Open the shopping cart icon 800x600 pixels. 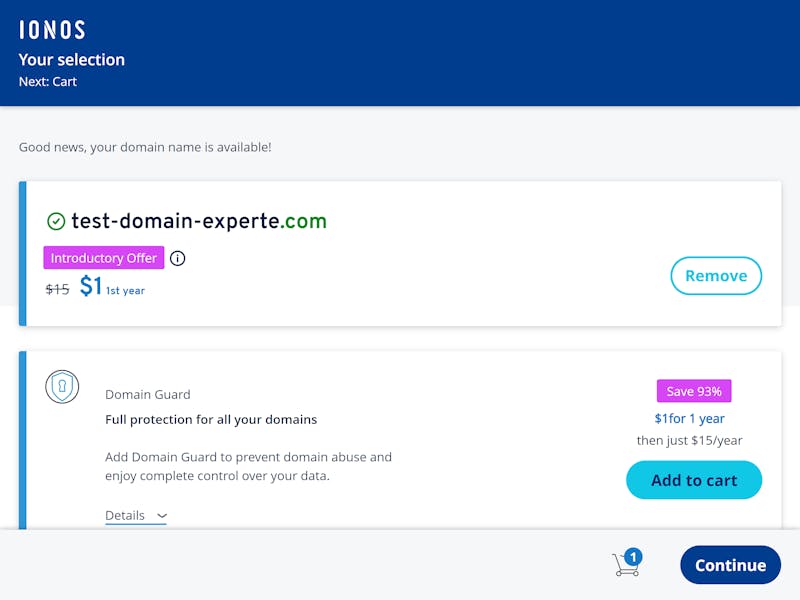pos(626,564)
